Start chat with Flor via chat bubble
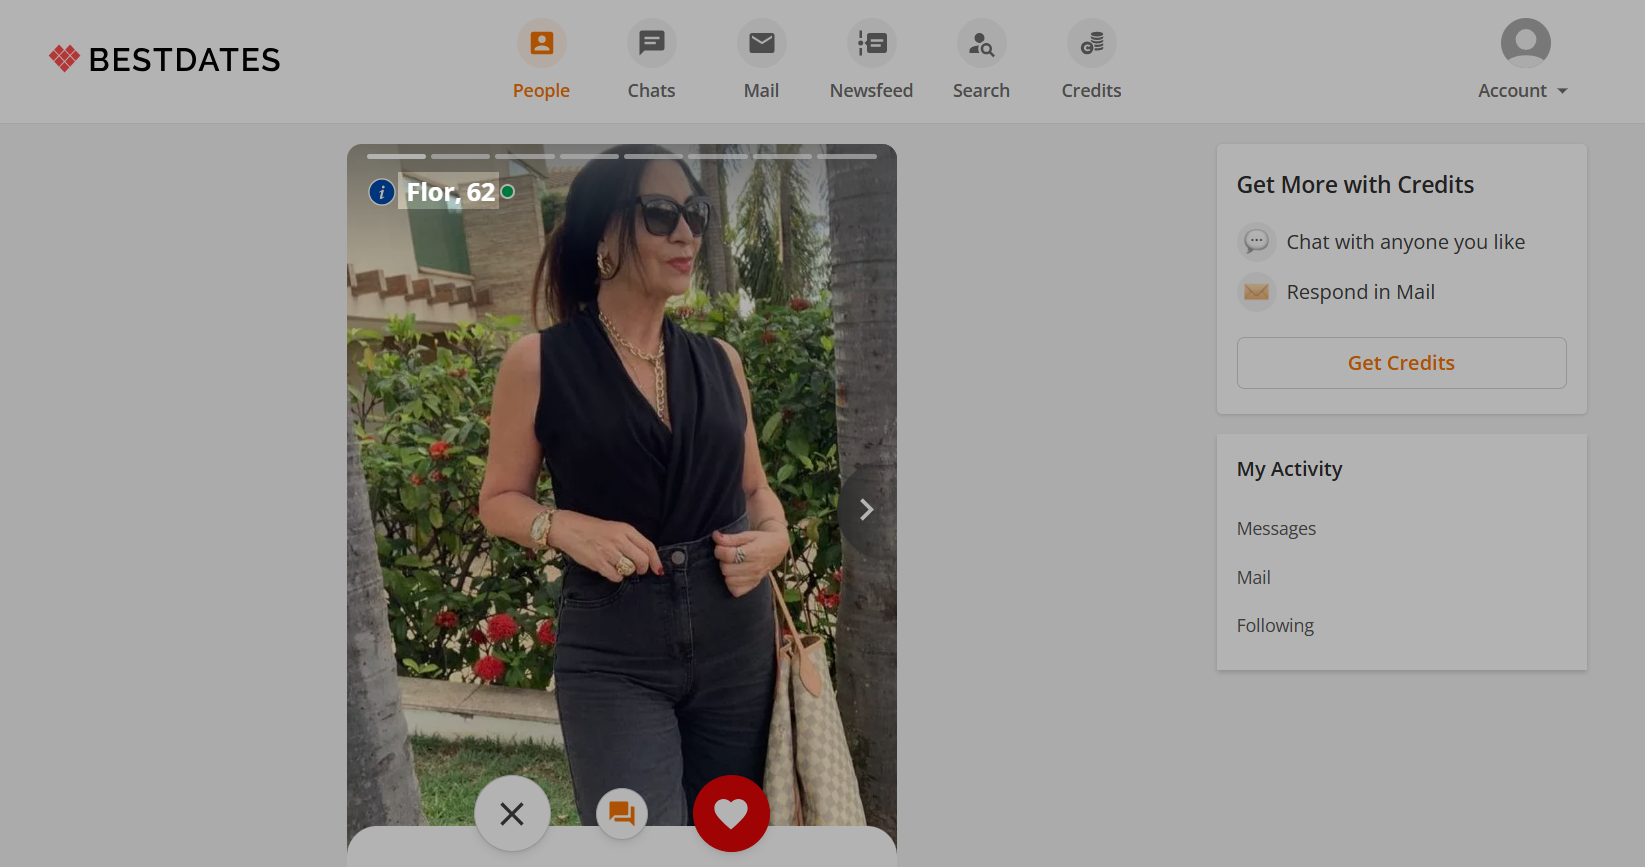This screenshot has width=1645, height=867. tap(622, 813)
